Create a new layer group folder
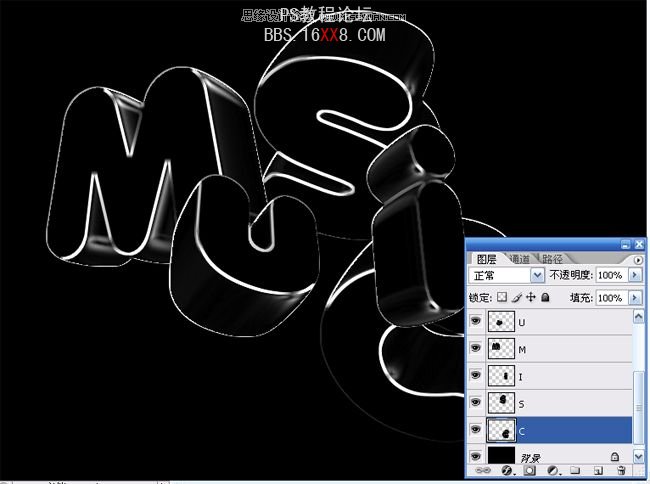650x484 pixels. pos(576,469)
